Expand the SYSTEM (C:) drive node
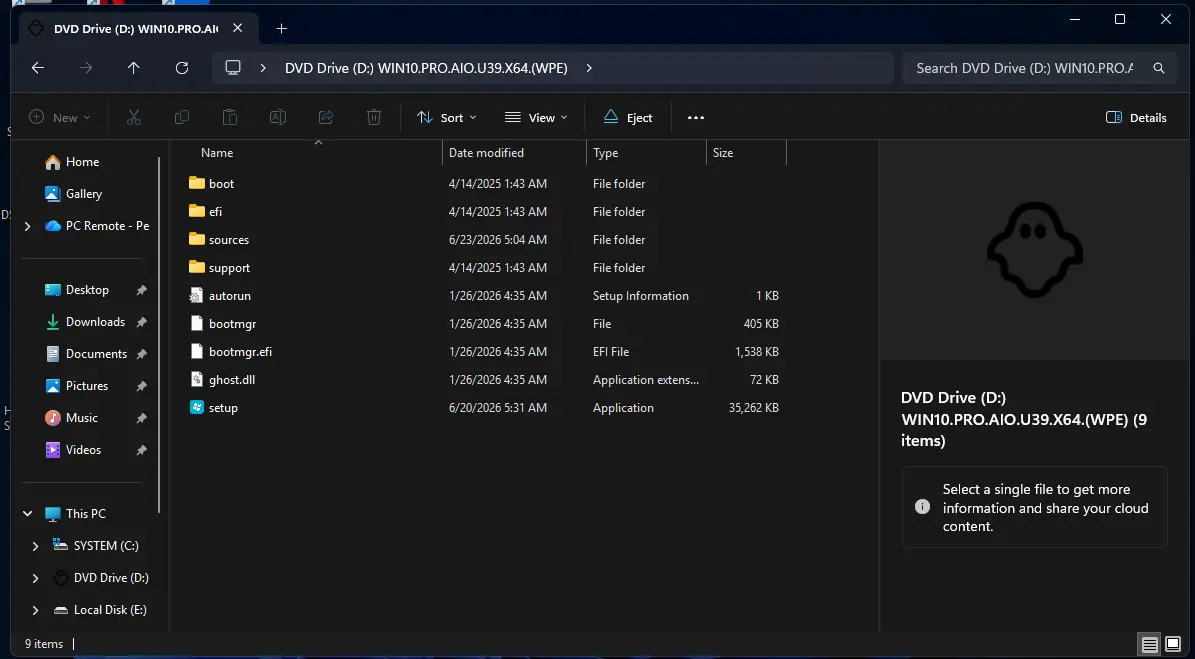 35,546
